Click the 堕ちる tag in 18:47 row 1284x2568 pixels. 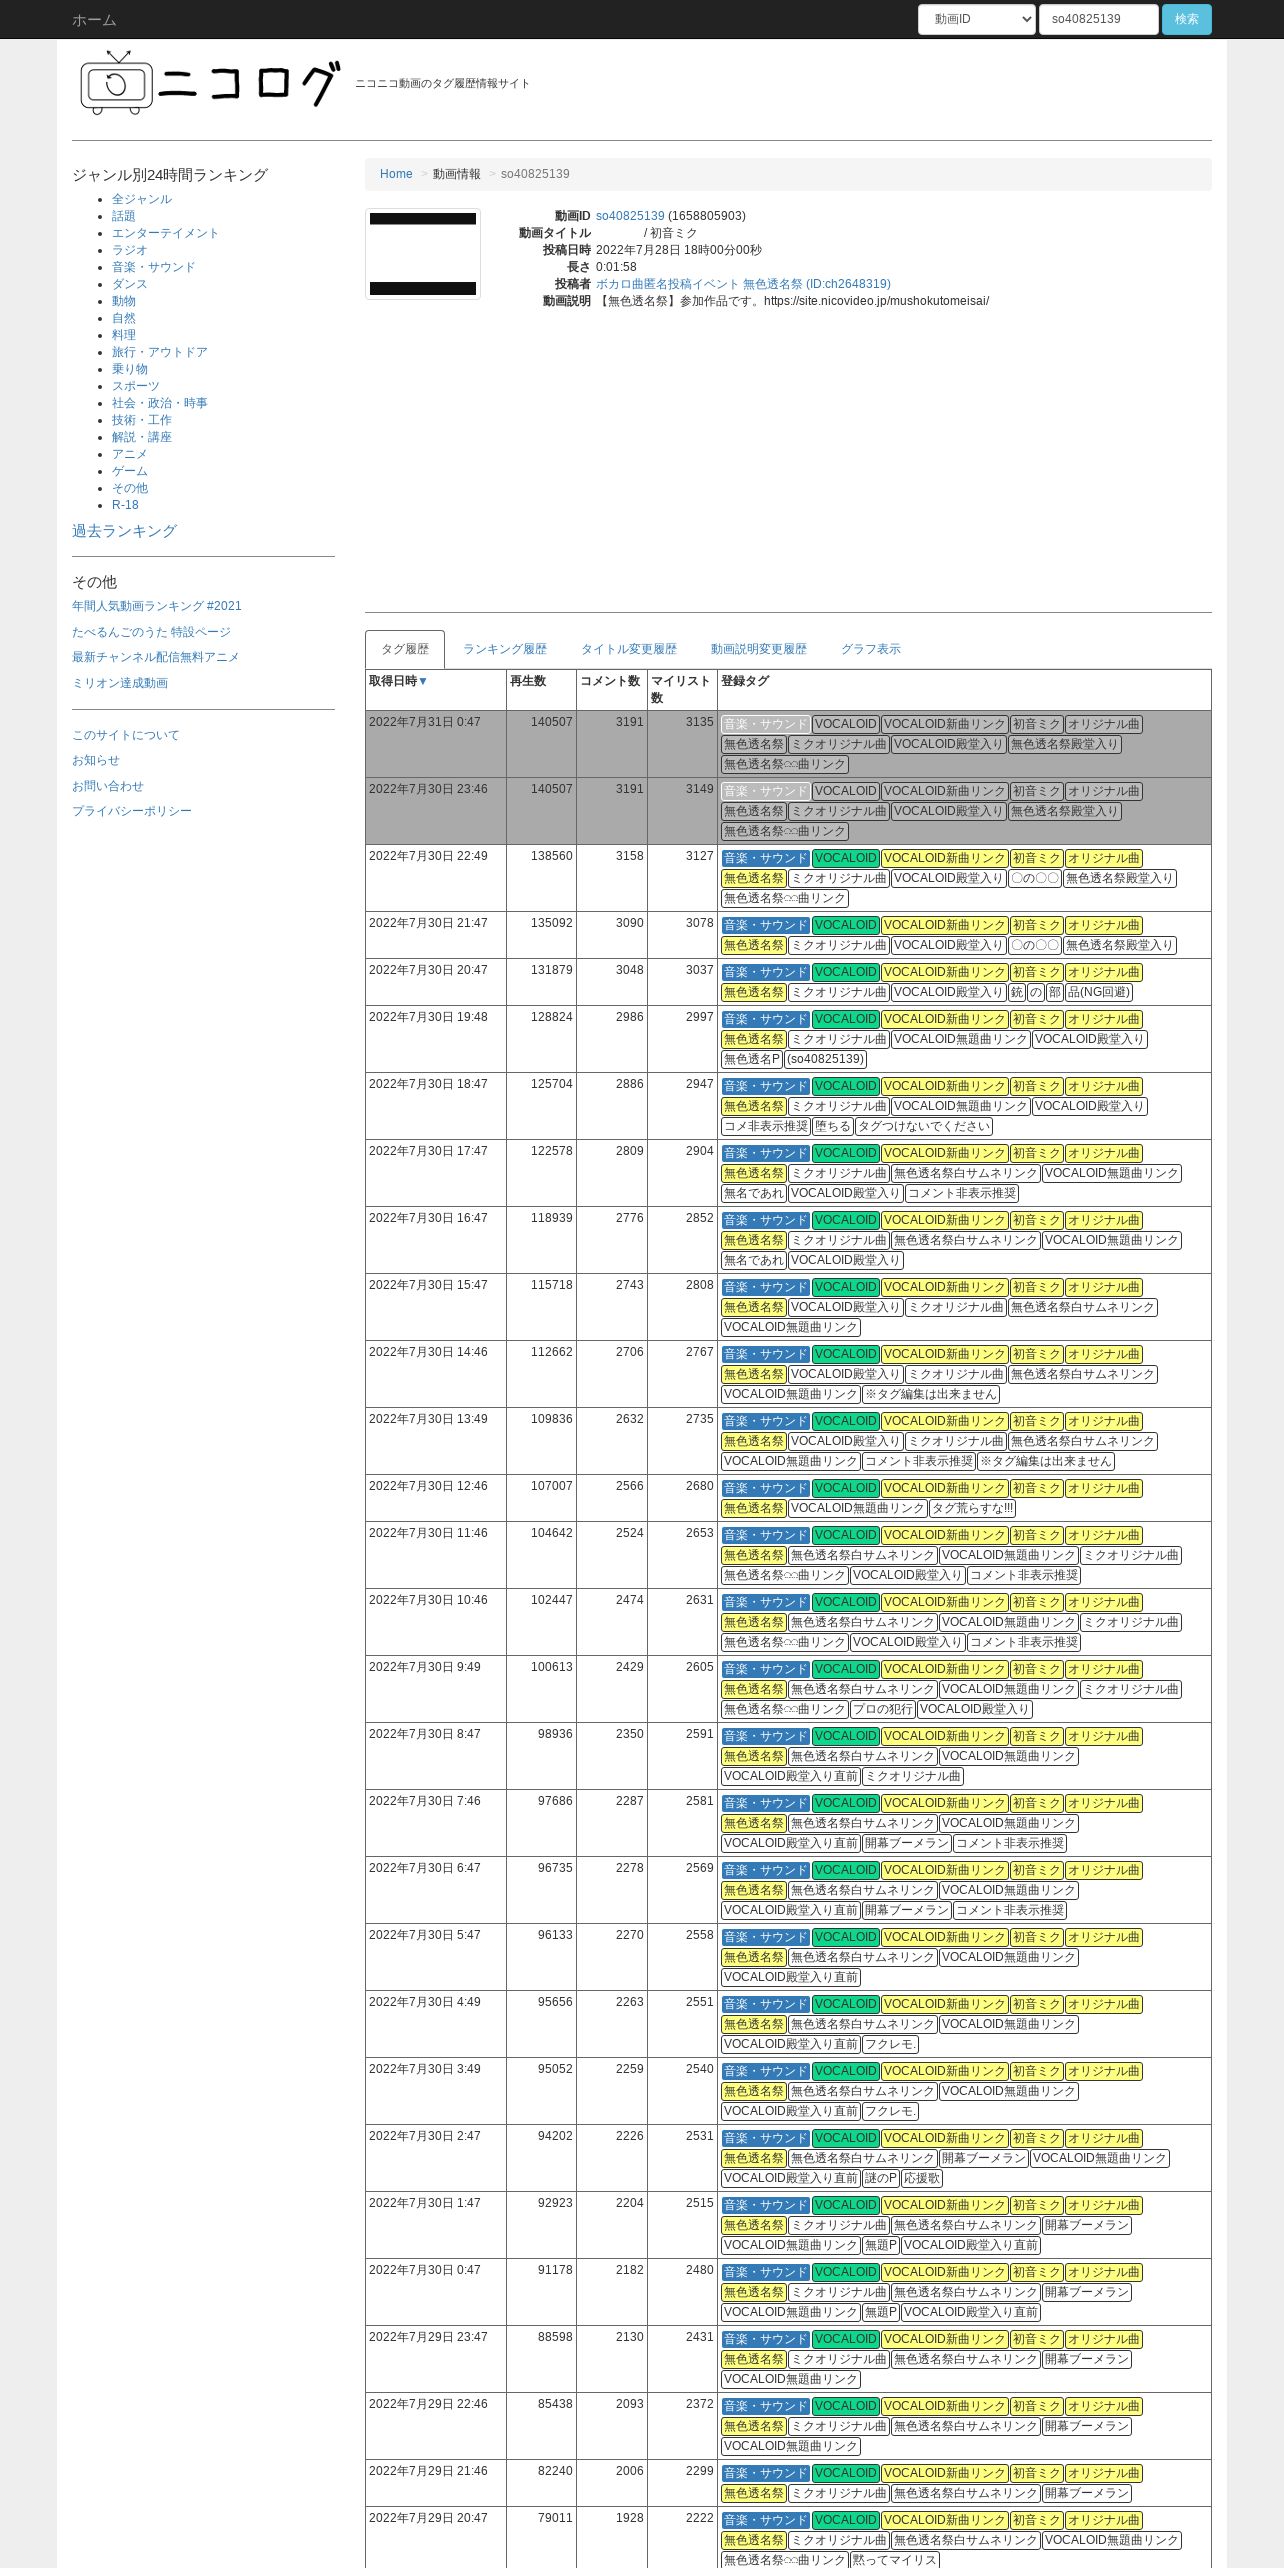833,1126
